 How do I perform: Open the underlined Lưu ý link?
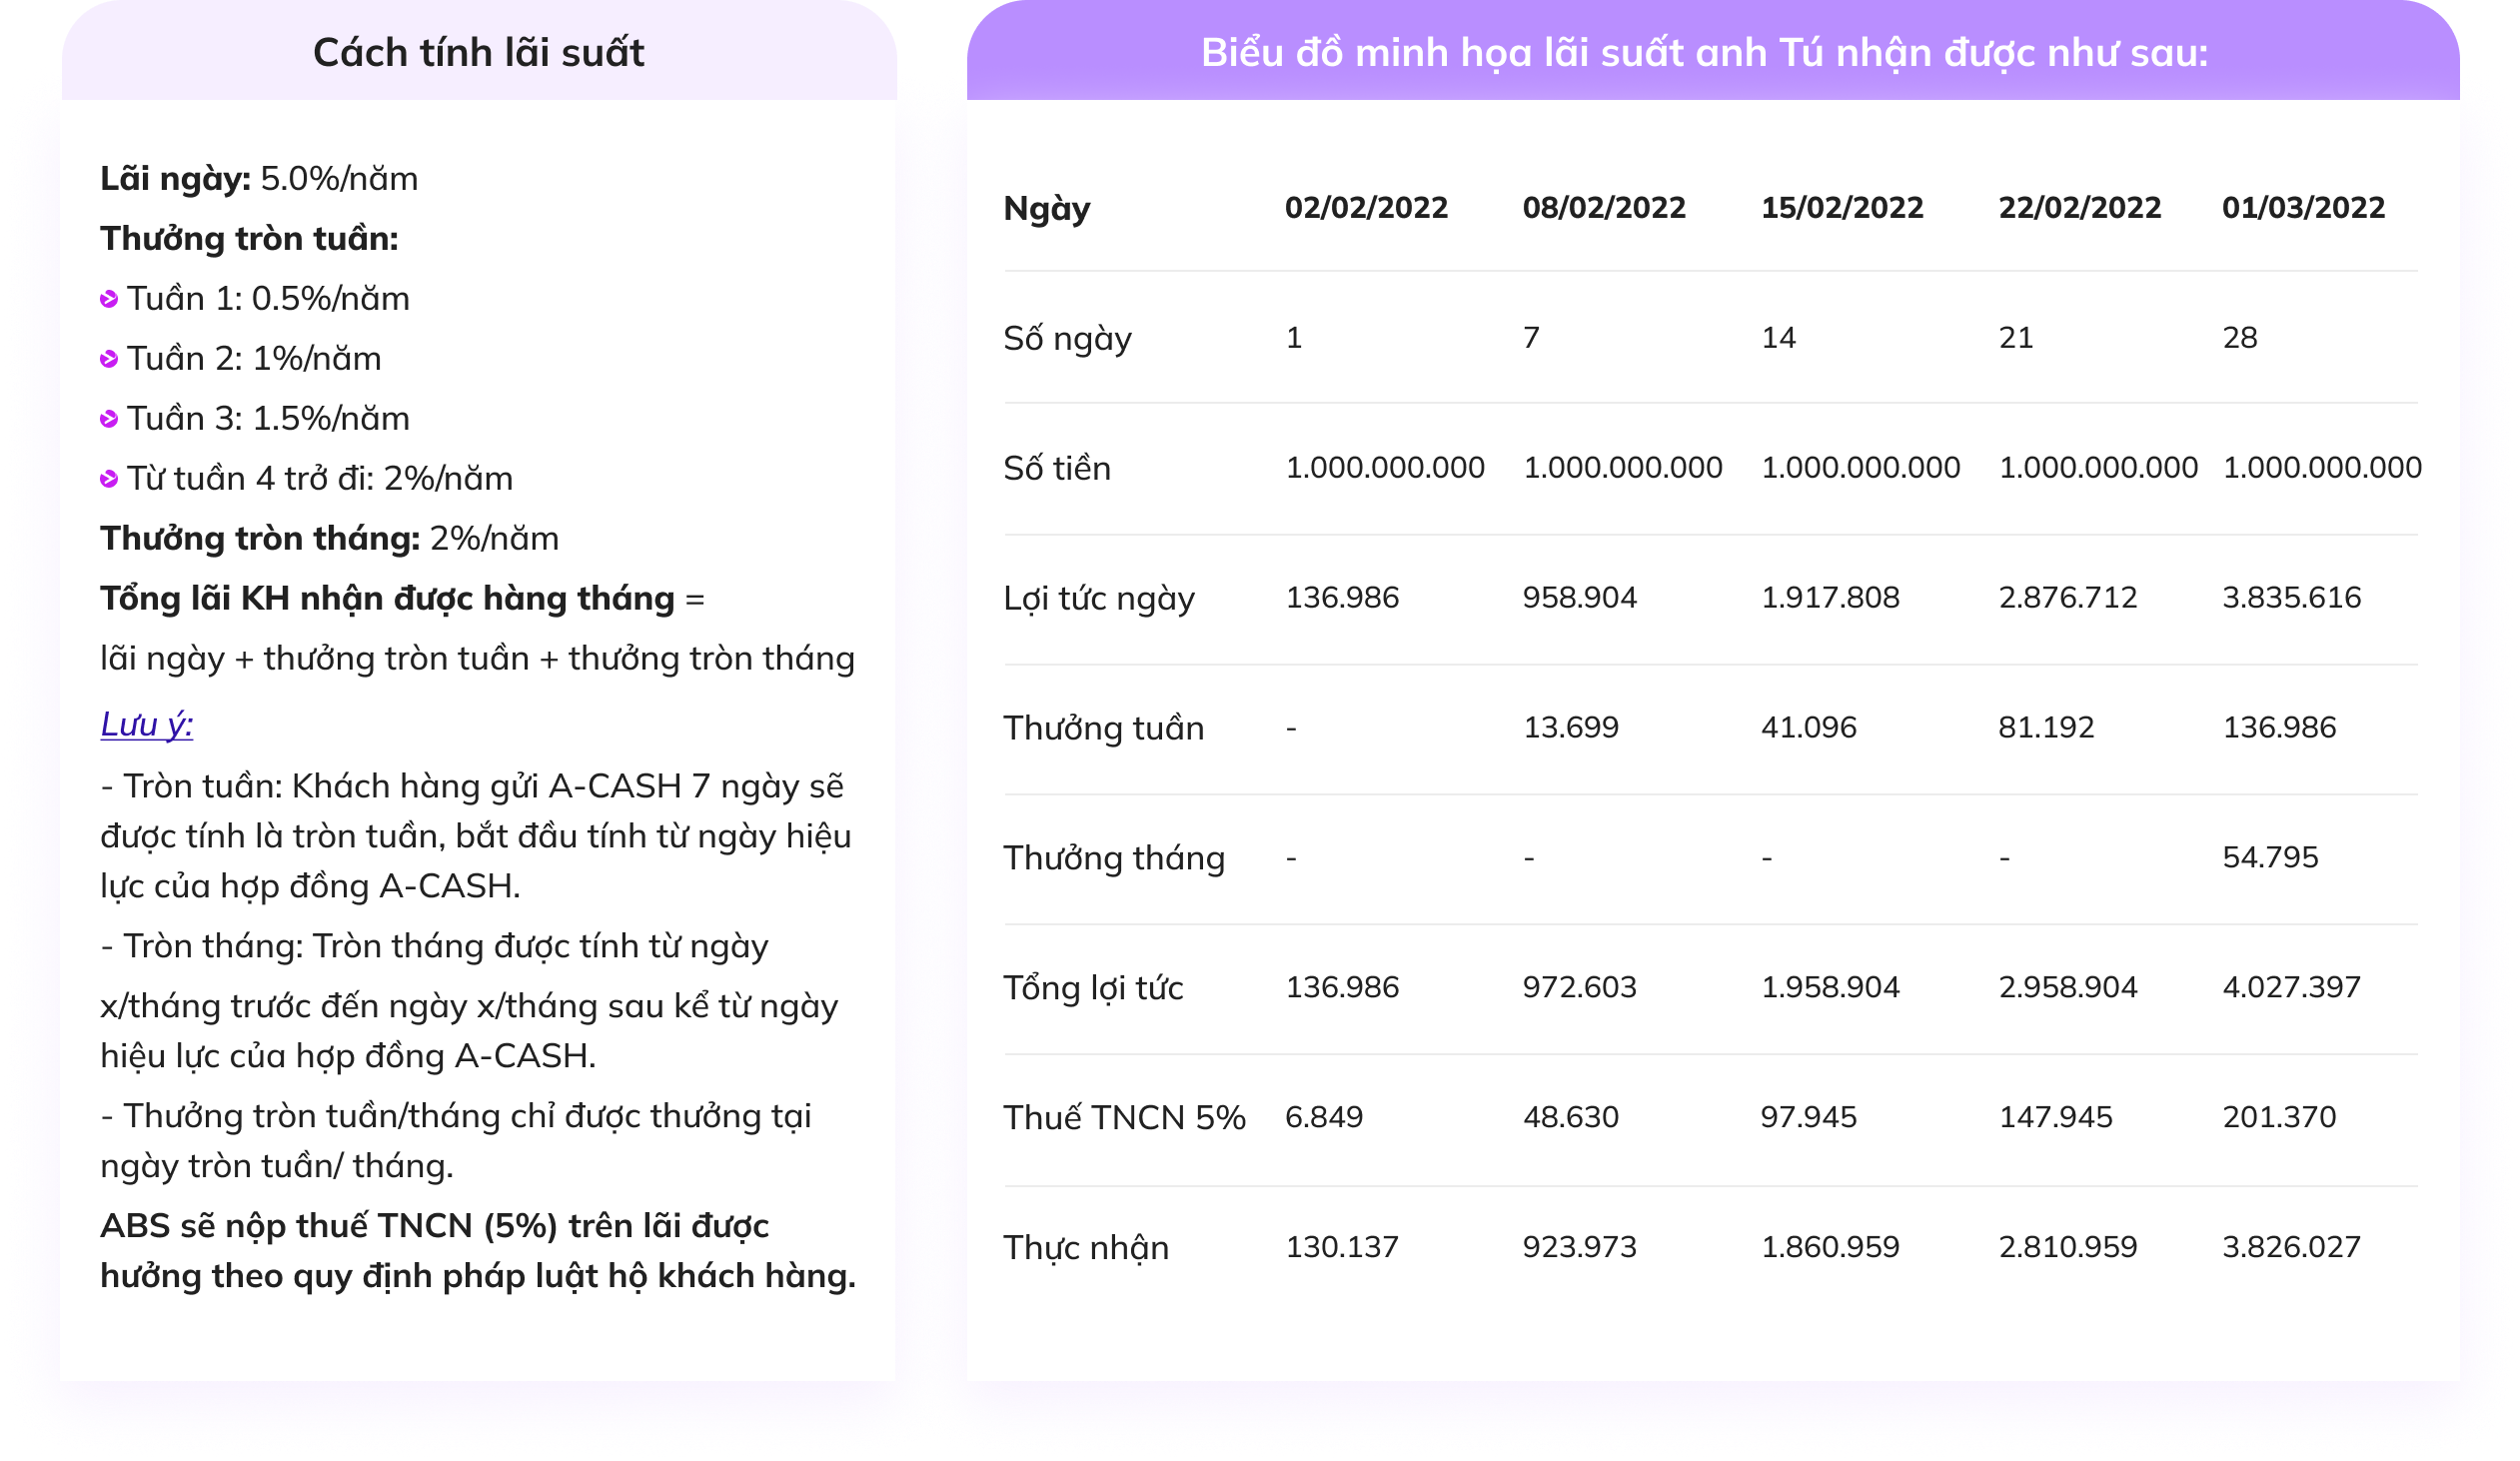coord(147,724)
